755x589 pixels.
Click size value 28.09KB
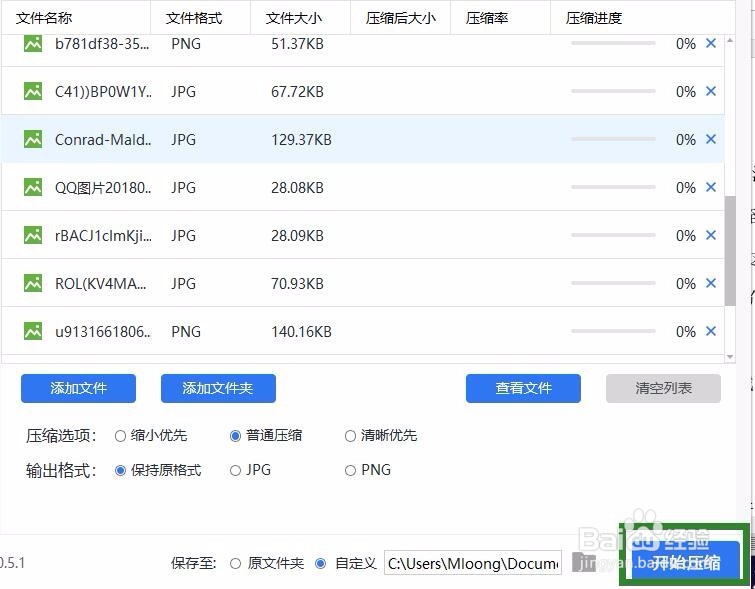point(297,236)
